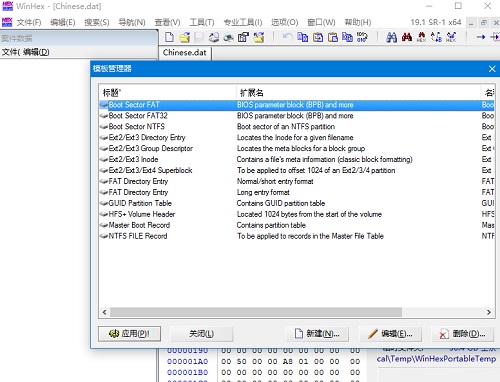Select the Boot Sector FAT template row
Image resolution: width=500 pixels, height=382 pixels.
[297, 105]
